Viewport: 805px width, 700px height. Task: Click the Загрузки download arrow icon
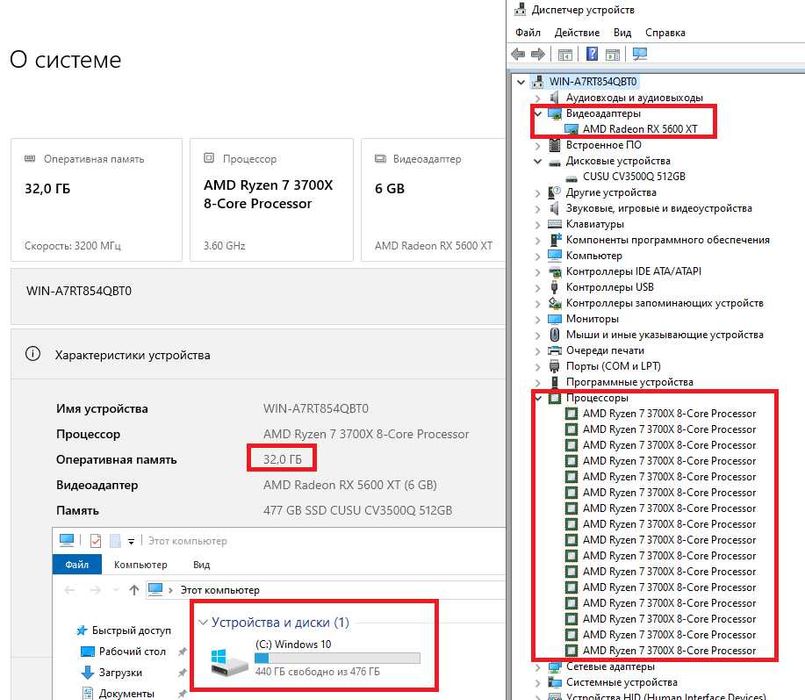pyautogui.click(x=88, y=672)
